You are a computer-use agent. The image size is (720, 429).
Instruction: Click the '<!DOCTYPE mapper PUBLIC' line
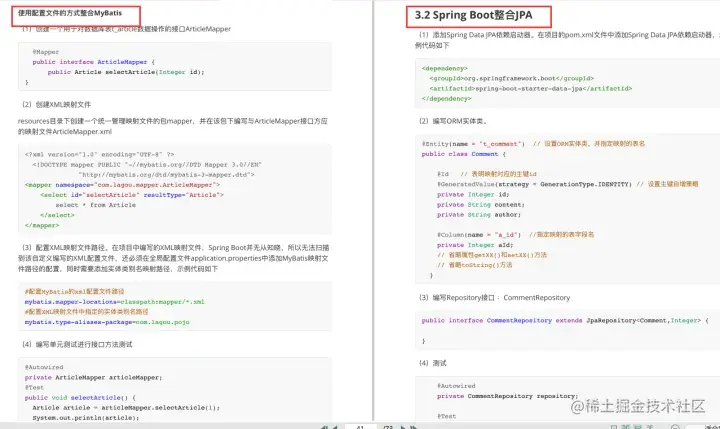[147, 164]
